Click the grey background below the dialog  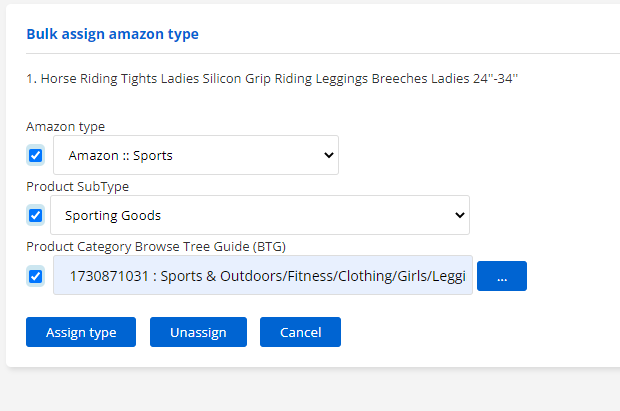tap(310, 390)
